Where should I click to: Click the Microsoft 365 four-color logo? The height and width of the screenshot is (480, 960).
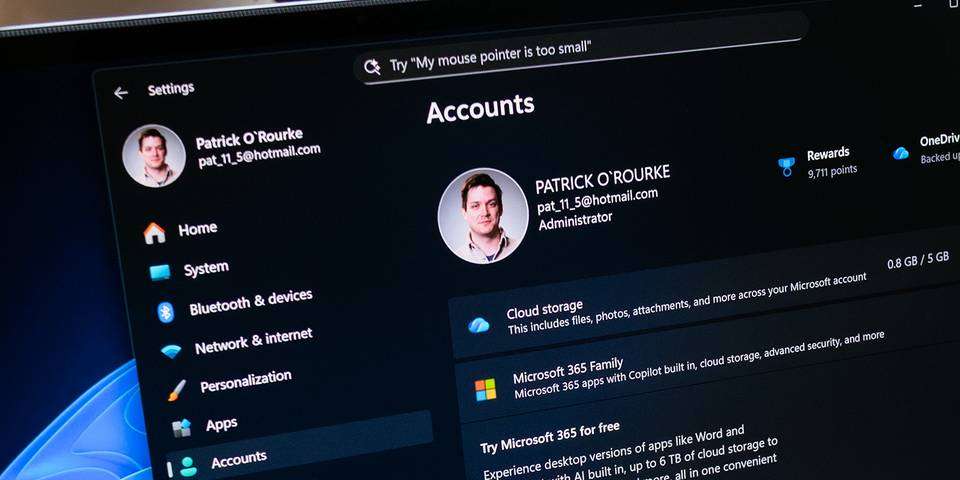[485, 389]
